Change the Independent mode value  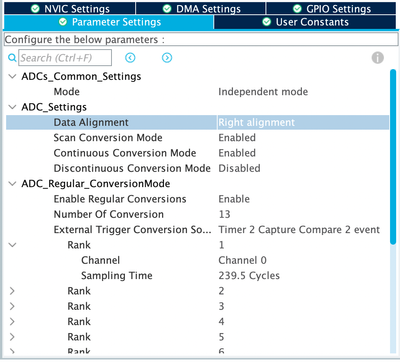pyautogui.click(x=263, y=92)
